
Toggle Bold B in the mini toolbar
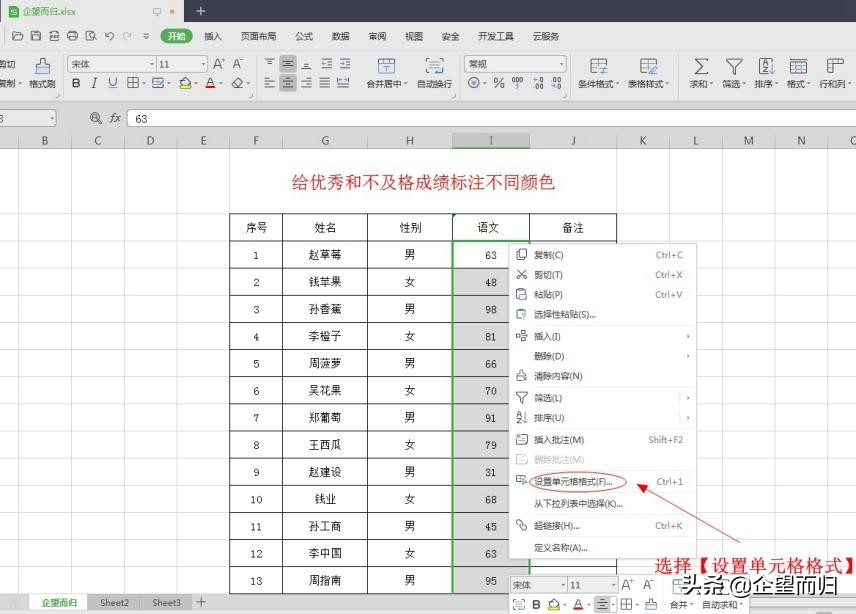536,604
